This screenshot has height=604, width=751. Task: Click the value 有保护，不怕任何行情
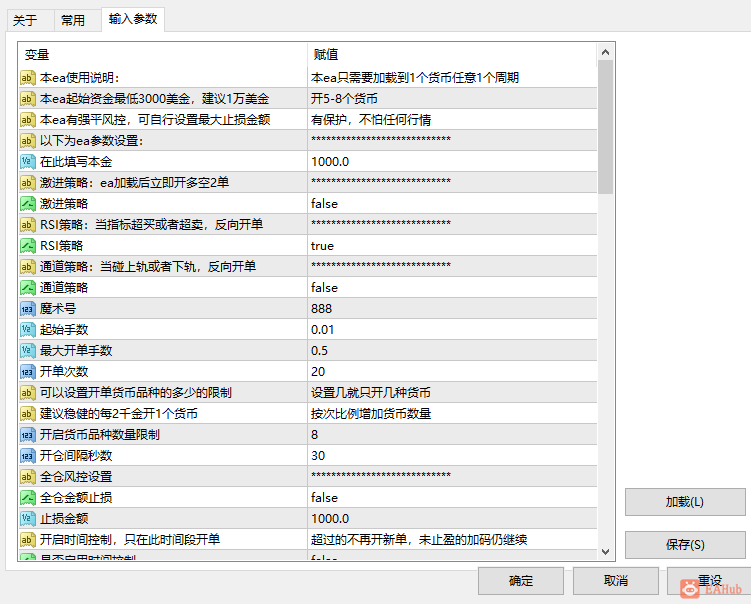(371, 120)
